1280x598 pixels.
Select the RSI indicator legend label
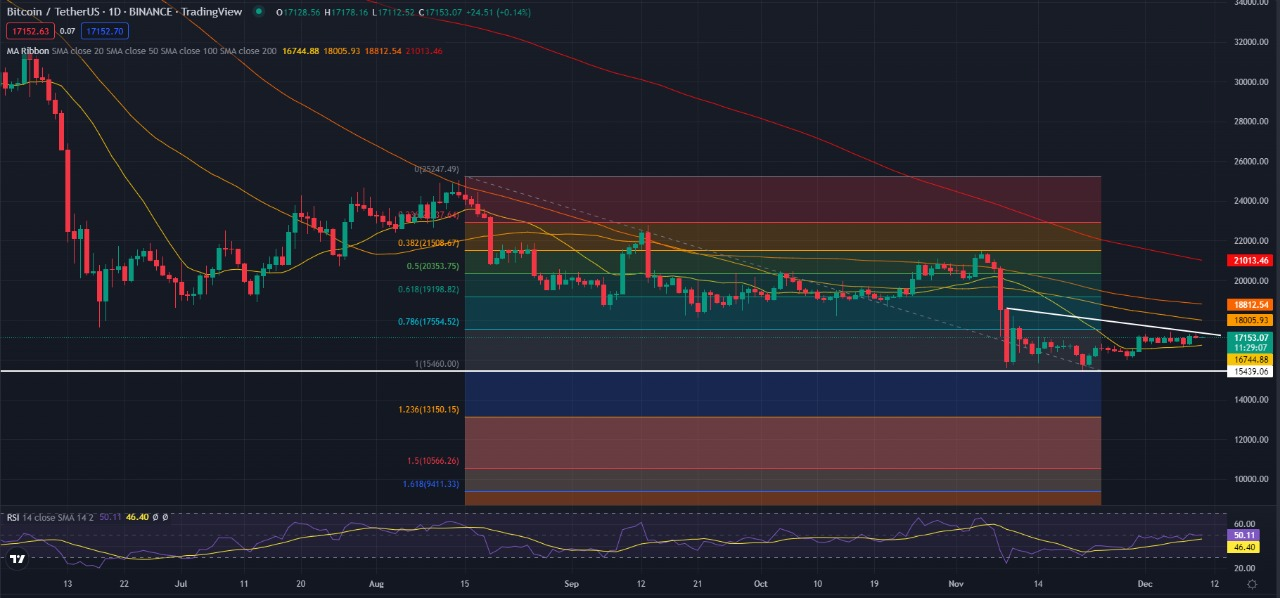click(13, 517)
